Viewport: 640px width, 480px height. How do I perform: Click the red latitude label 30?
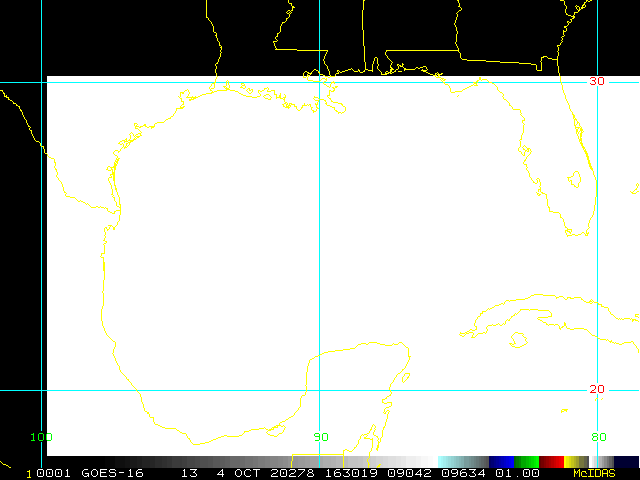pos(596,81)
